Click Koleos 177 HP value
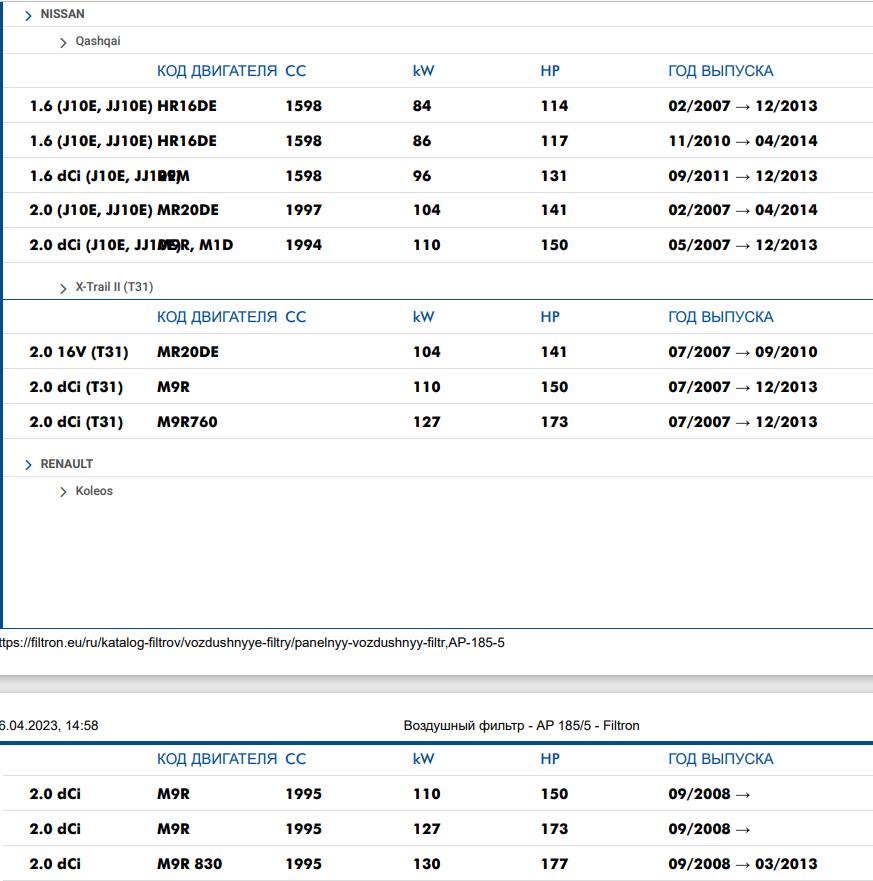This screenshot has height=881, width=873. (554, 864)
